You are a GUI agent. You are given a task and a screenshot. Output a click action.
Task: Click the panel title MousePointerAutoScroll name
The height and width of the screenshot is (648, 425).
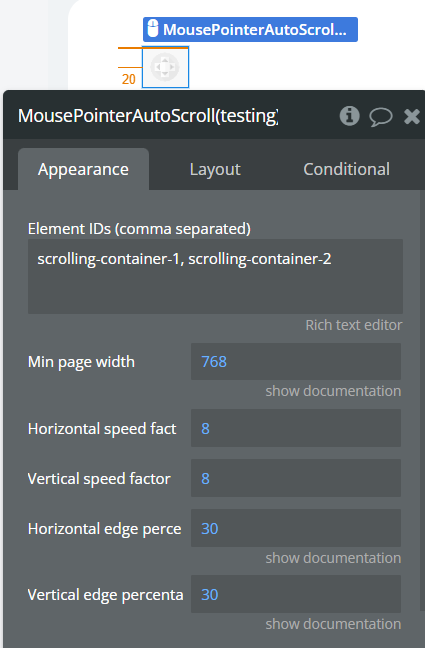tap(148, 116)
